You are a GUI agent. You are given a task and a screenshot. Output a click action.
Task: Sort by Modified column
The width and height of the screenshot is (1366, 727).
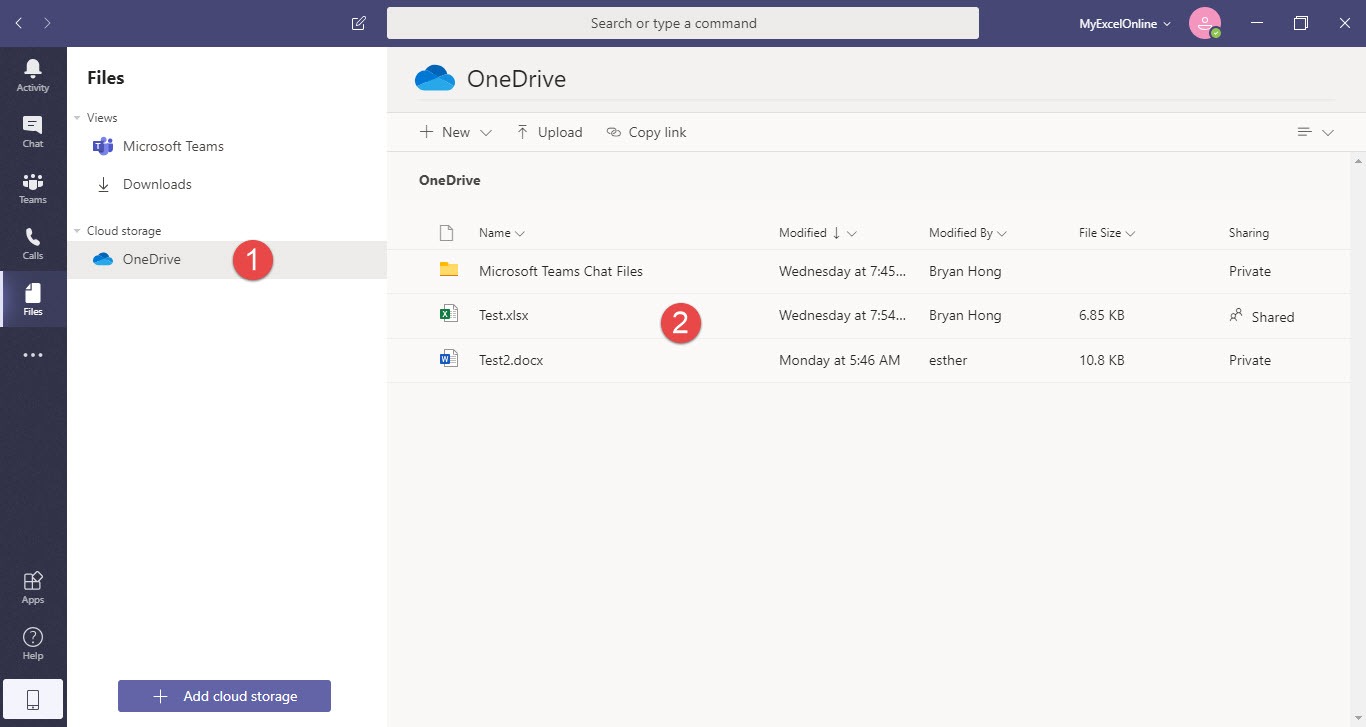[818, 233]
